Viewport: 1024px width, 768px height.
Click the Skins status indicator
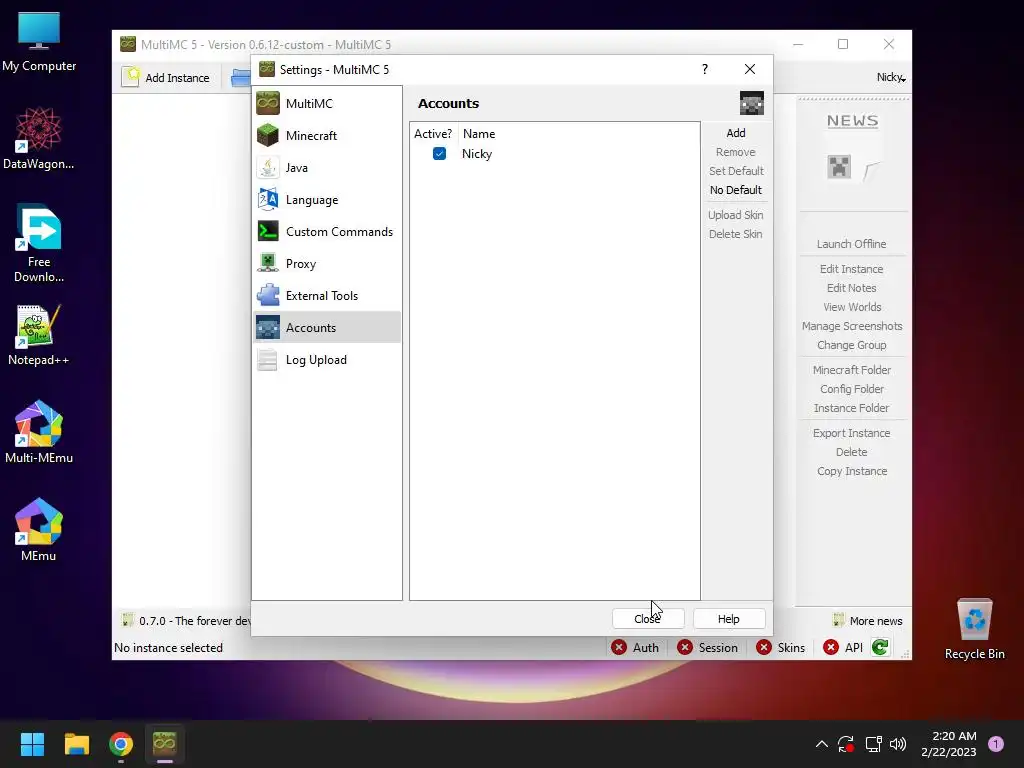coord(780,647)
